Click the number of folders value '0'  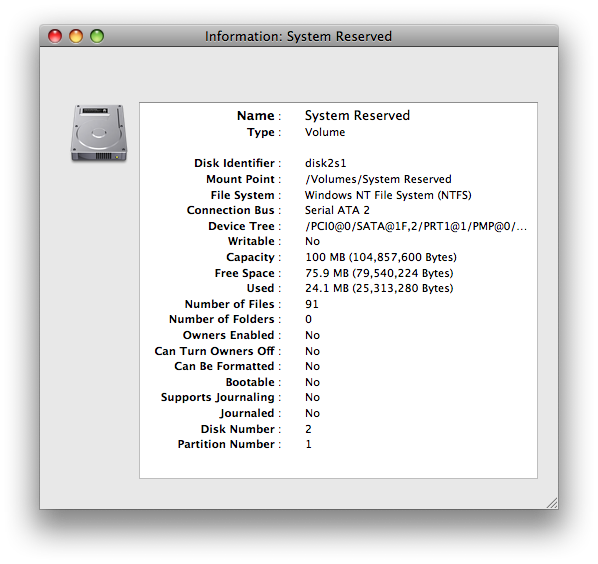pos(309,319)
